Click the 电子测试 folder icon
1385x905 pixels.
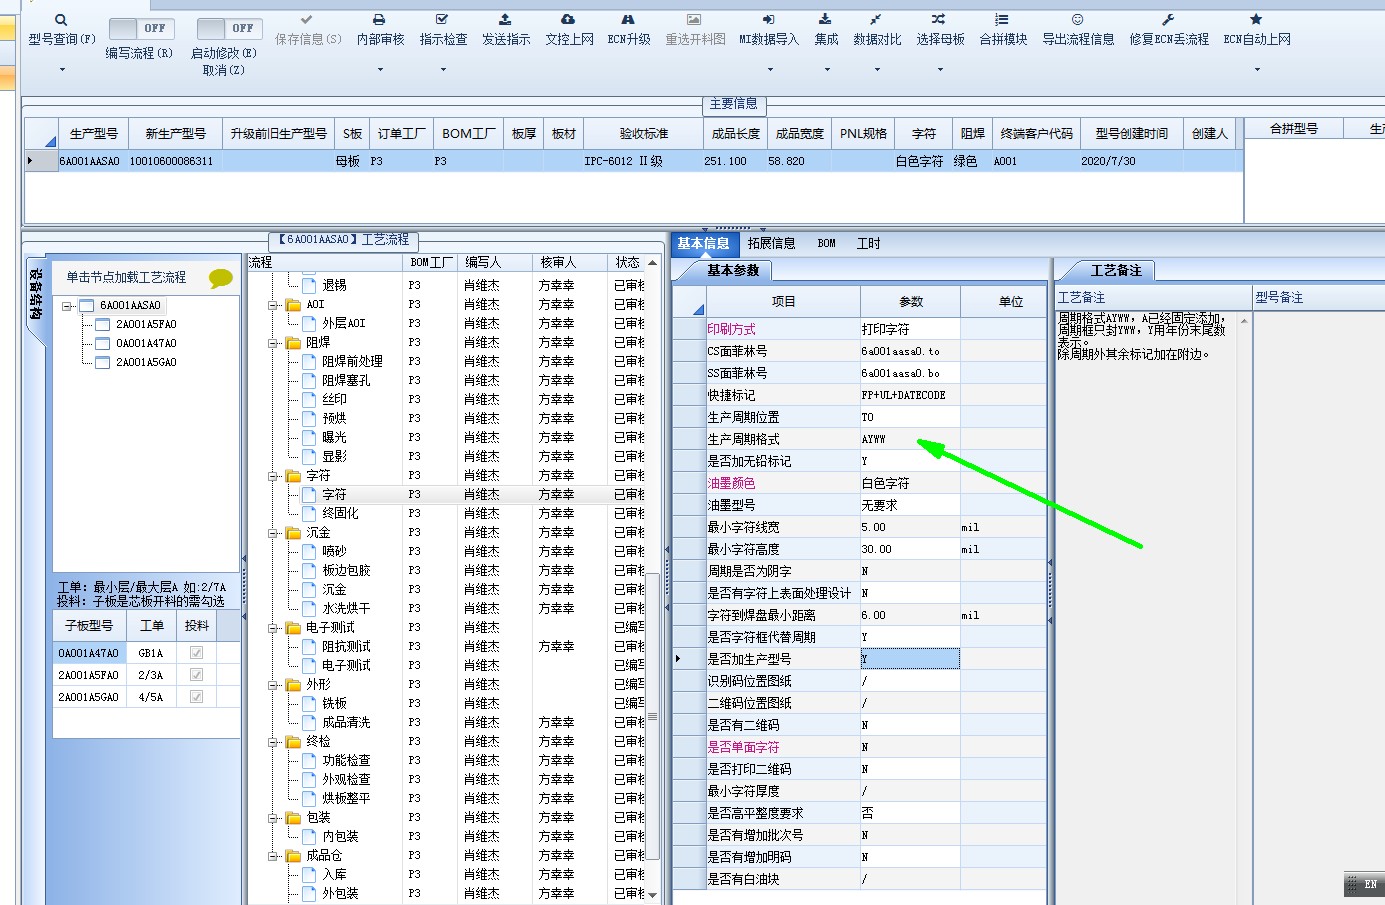(x=293, y=628)
